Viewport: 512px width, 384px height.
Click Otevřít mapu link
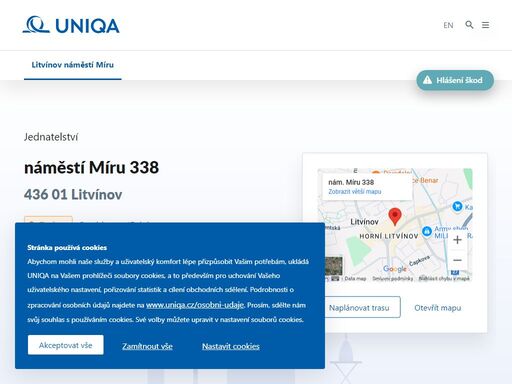tap(438, 308)
